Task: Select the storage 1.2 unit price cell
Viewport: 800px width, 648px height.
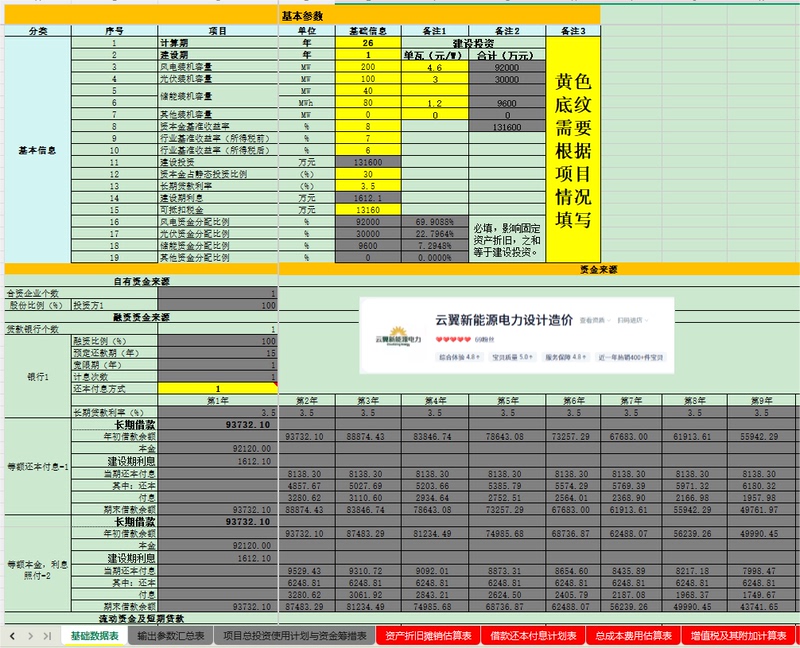Action: 435,103
